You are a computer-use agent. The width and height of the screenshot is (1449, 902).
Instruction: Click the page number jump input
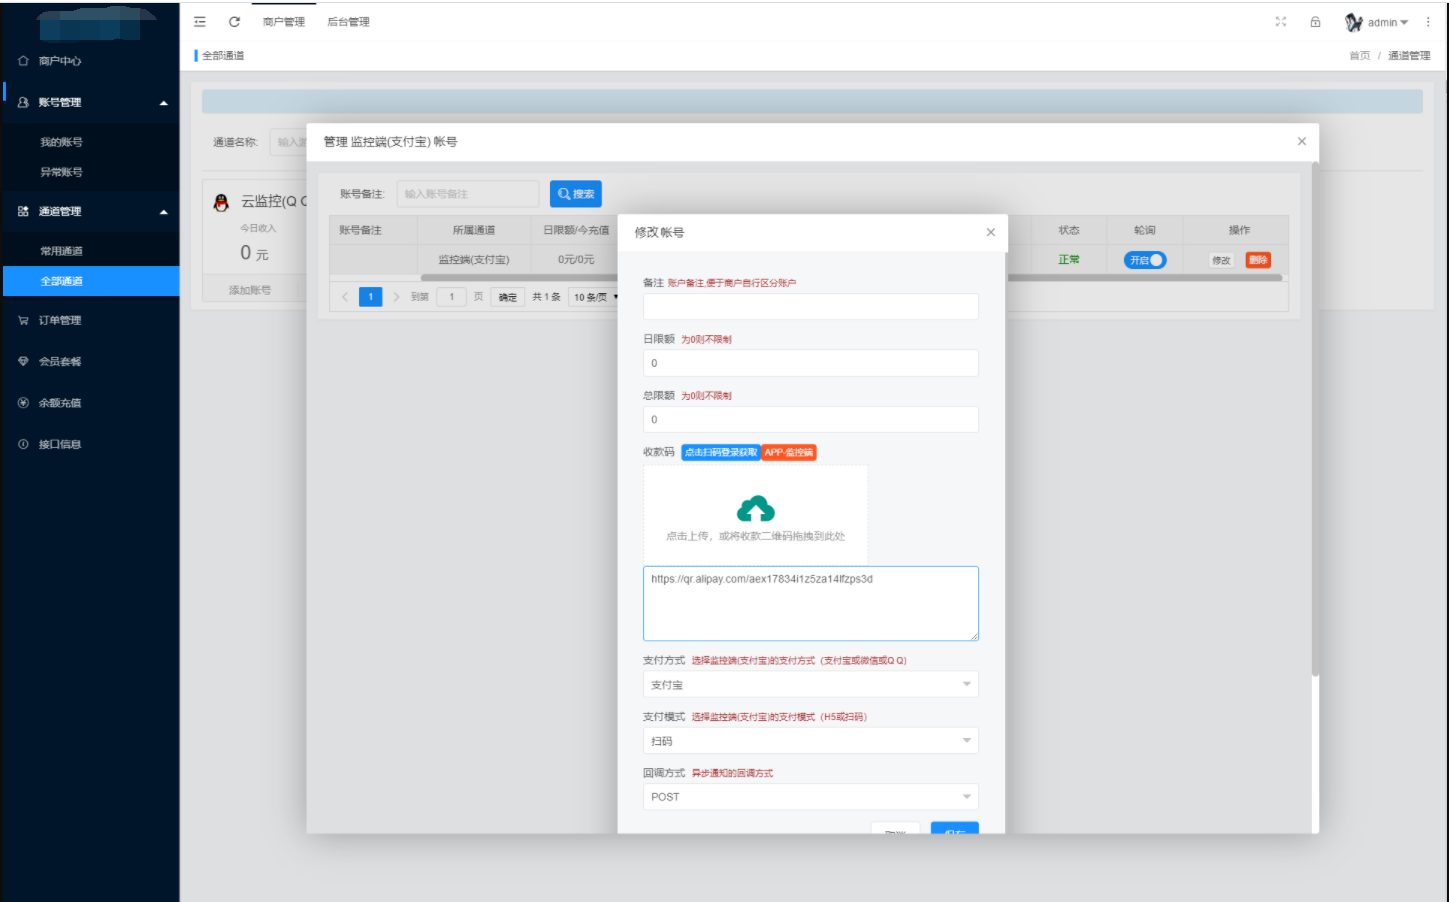[x=451, y=297]
